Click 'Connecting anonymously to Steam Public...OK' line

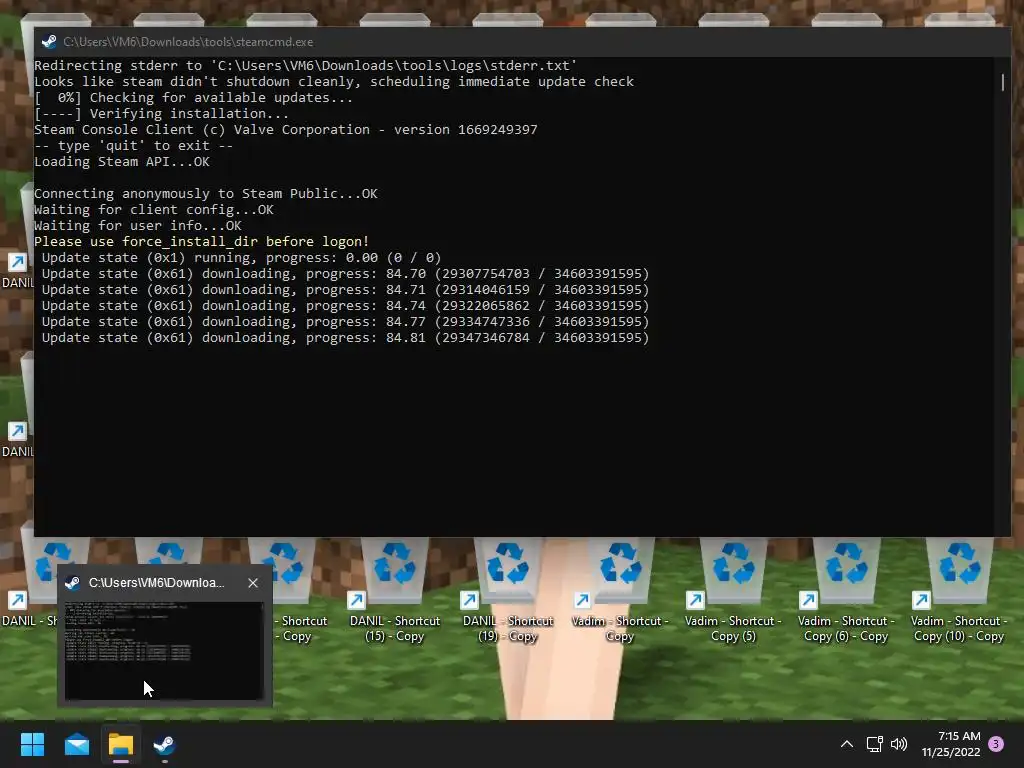(206, 193)
